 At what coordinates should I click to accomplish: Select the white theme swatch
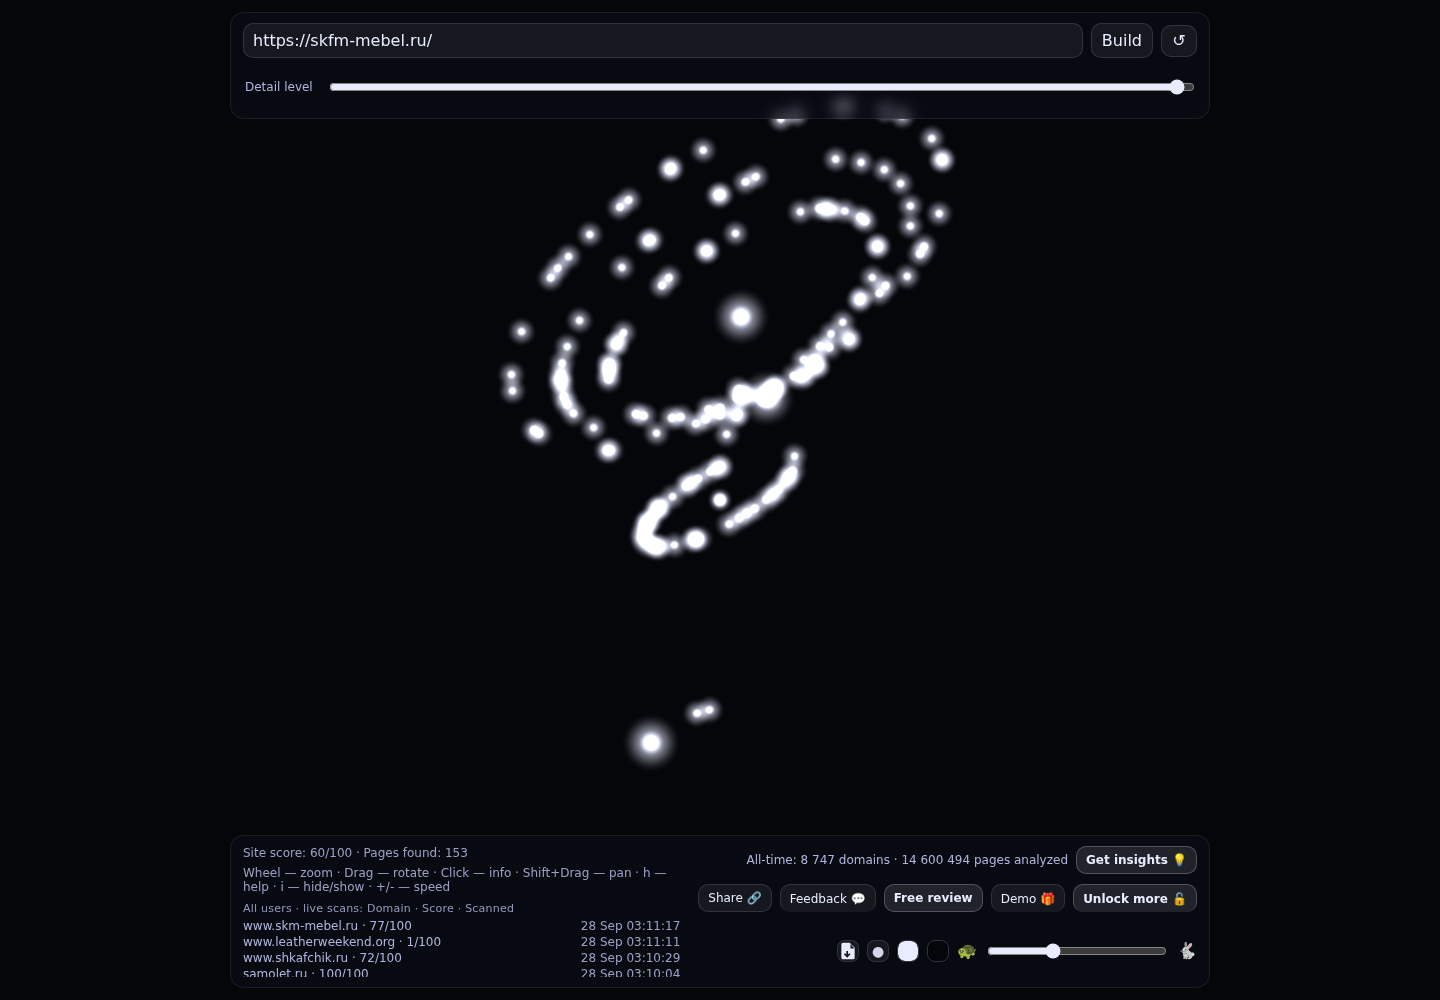click(x=908, y=951)
